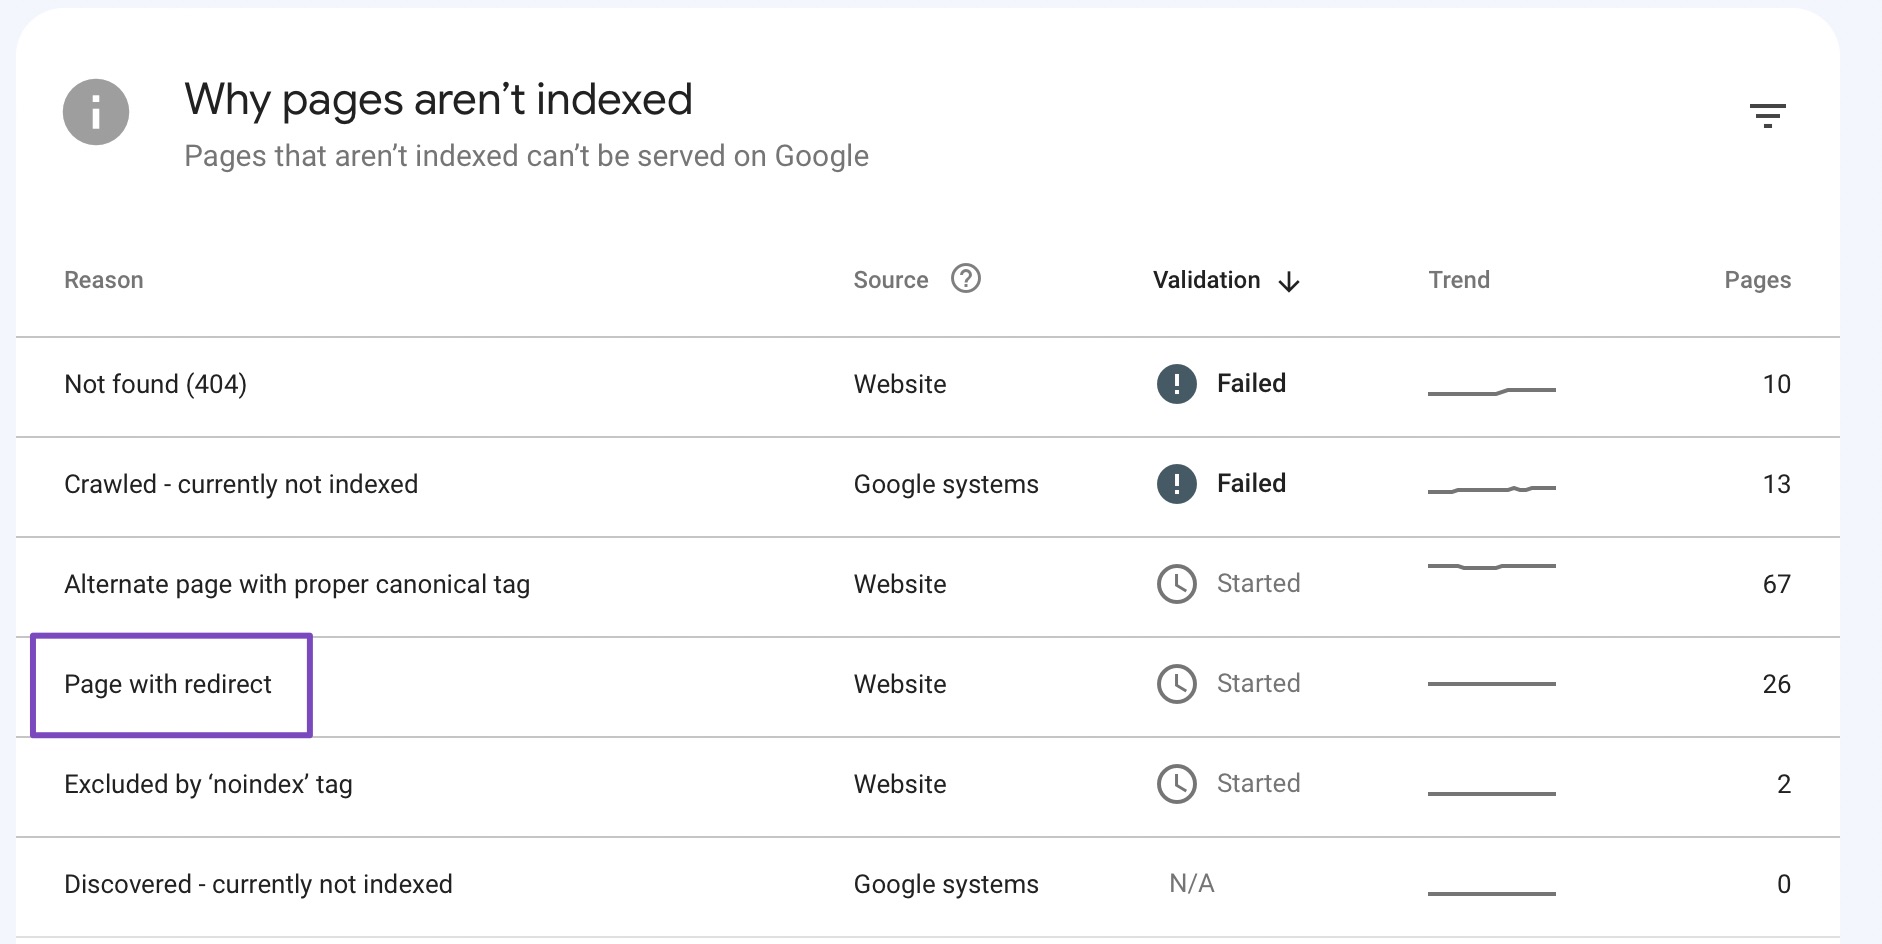This screenshot has height=944, width=1882.
Task: Click clock icon in Page with redirect row
Action: click(x=1177, y=684)
